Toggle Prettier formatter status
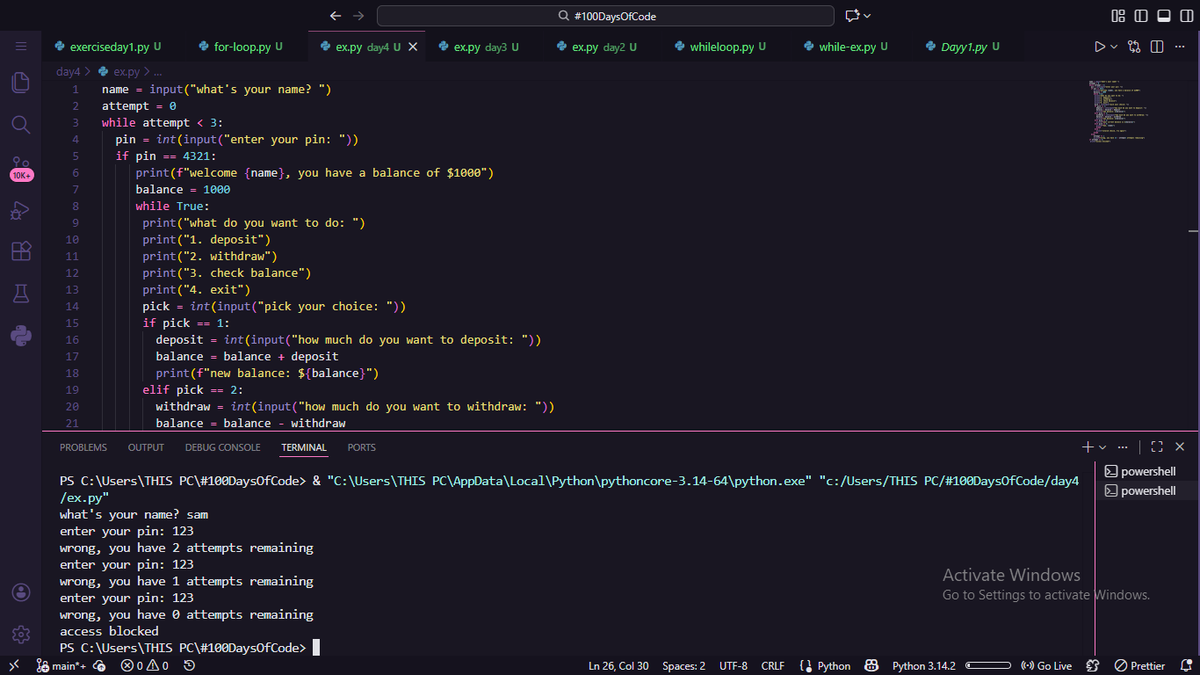Screen dimensions: 1200x675 [1138, 666]
